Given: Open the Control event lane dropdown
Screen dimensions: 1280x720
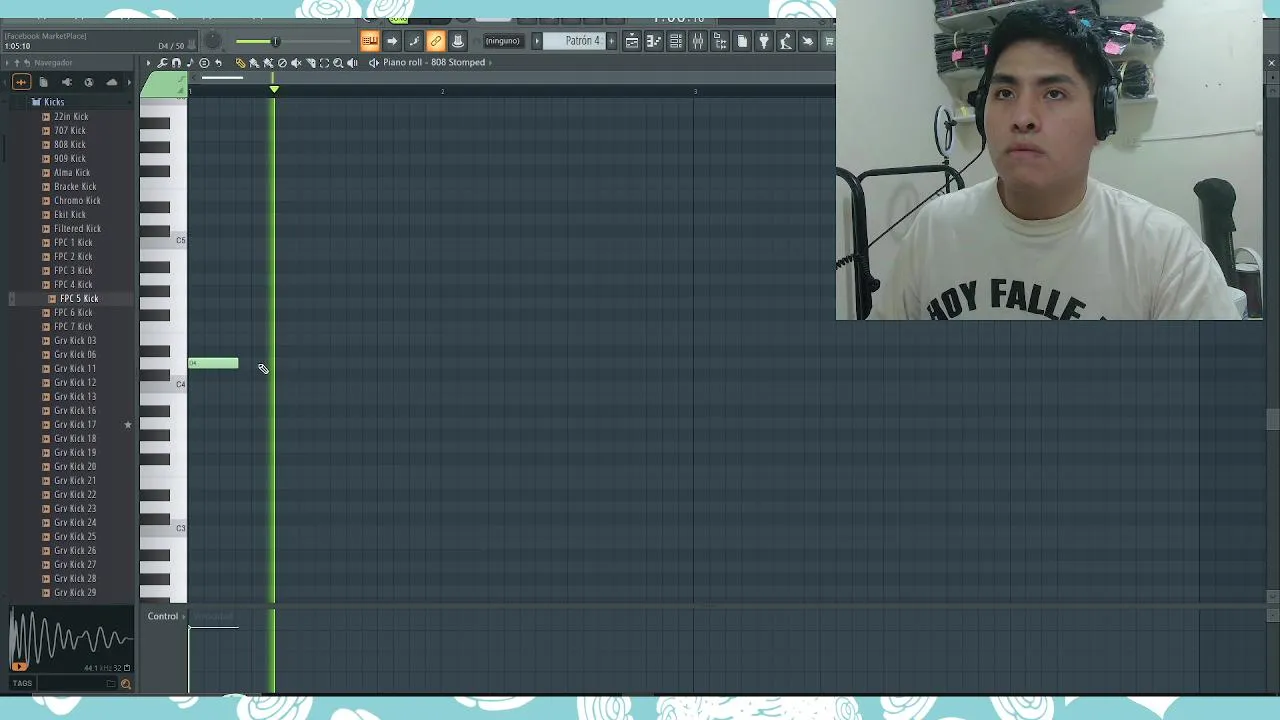Looking at the screenshot, I should [x=166, y=616].
